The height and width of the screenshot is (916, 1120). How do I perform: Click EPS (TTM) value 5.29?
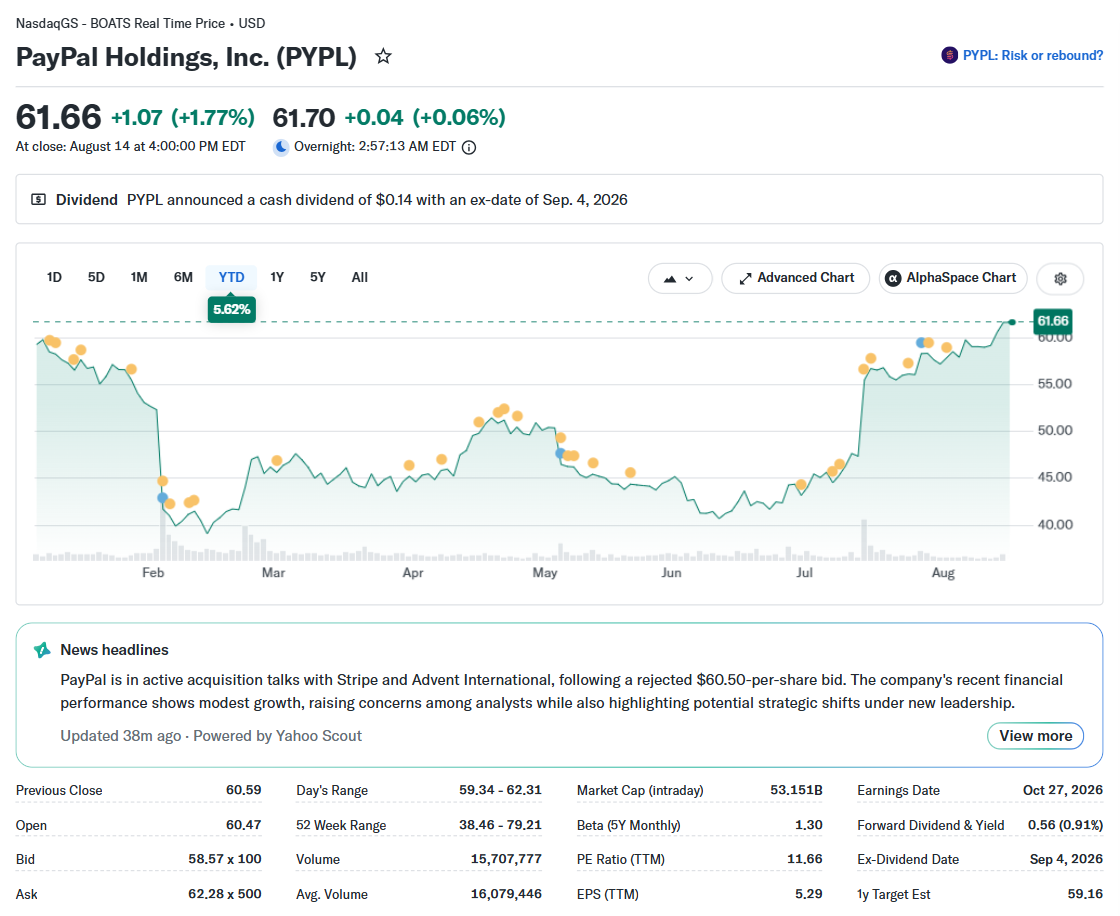pos(809,894)
